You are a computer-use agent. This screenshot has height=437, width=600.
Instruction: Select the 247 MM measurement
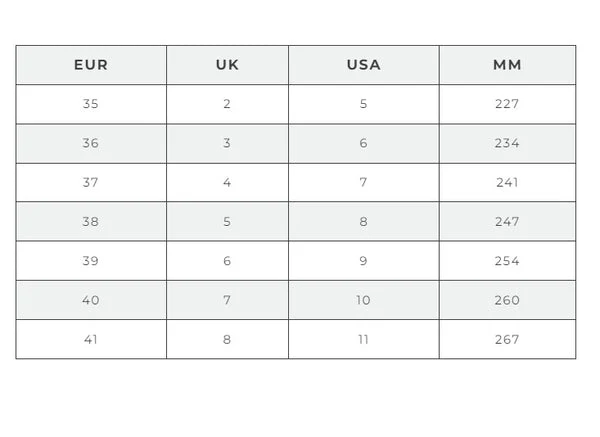(507, 222)
